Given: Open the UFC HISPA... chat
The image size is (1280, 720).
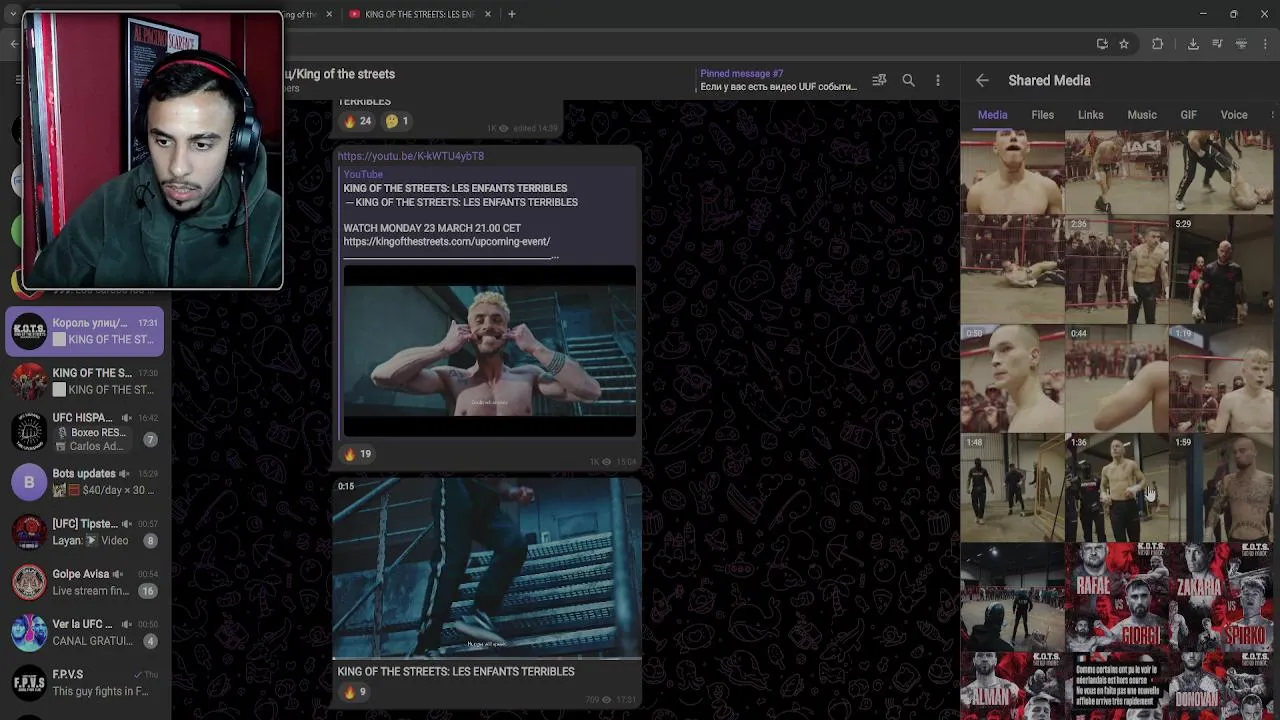Looking at the screenshot, I should pyautogui.click(x=86, y=431).
